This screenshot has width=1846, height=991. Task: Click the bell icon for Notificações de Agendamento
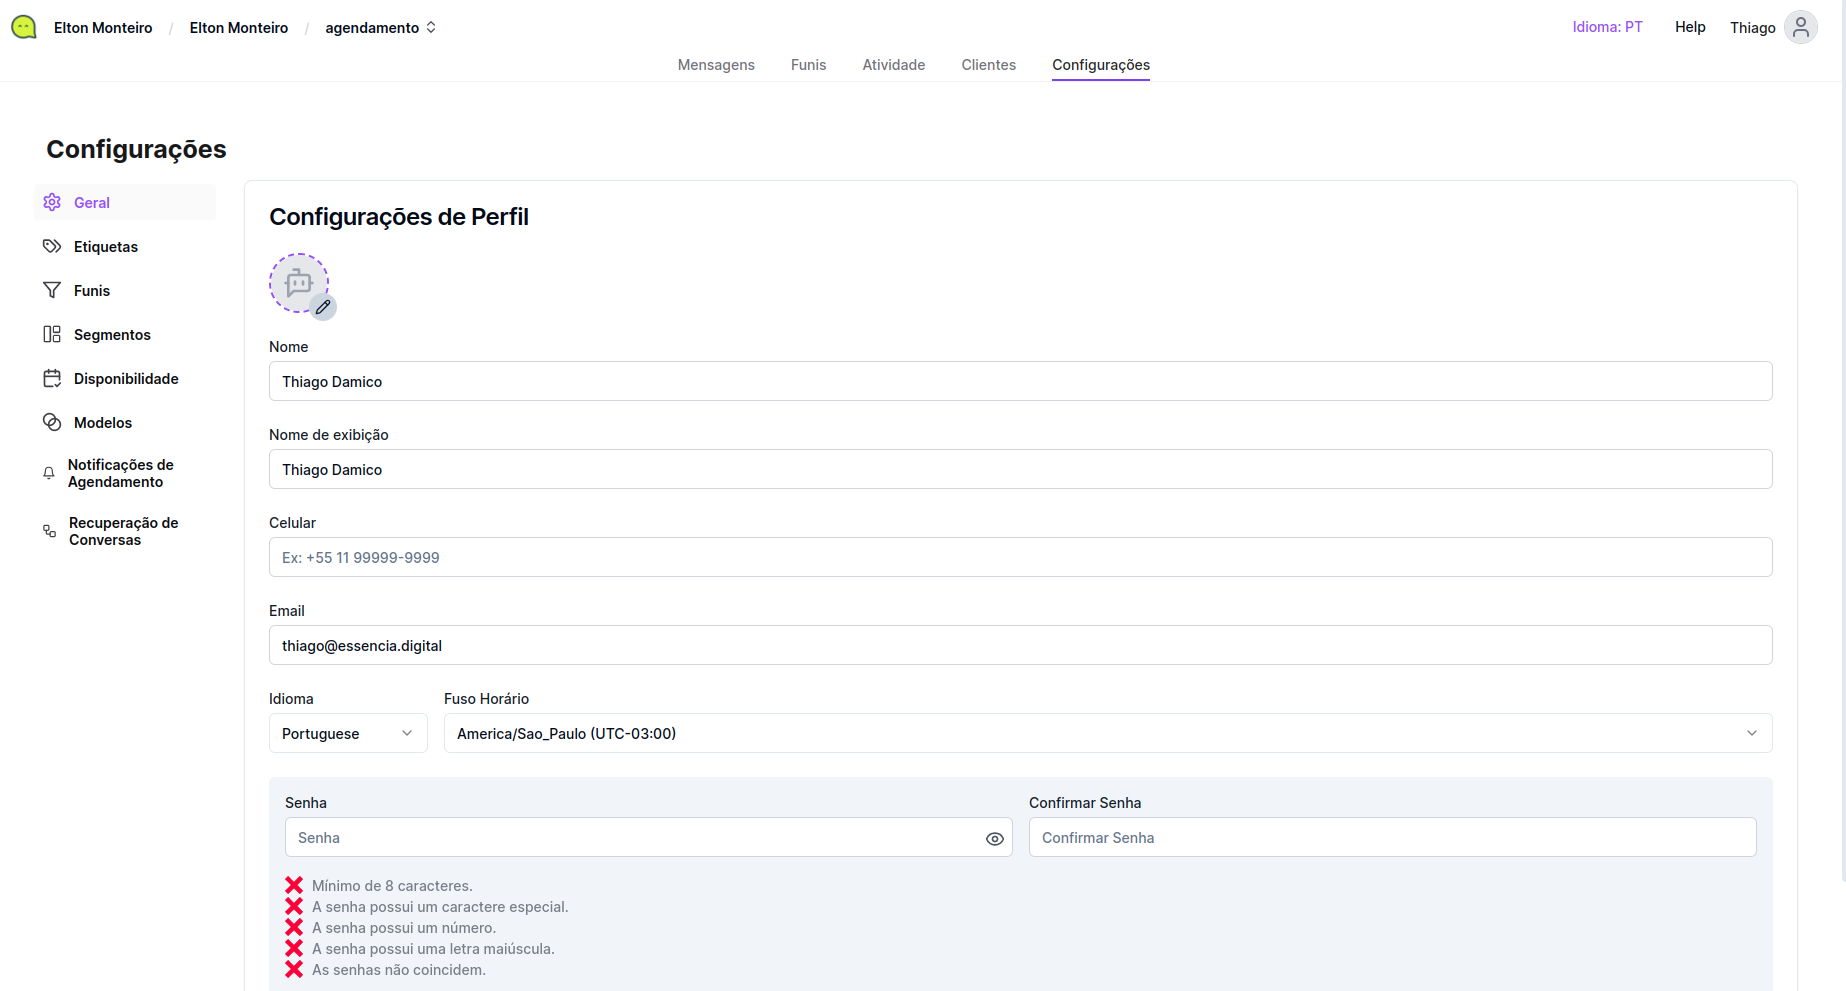coord(49,473)
